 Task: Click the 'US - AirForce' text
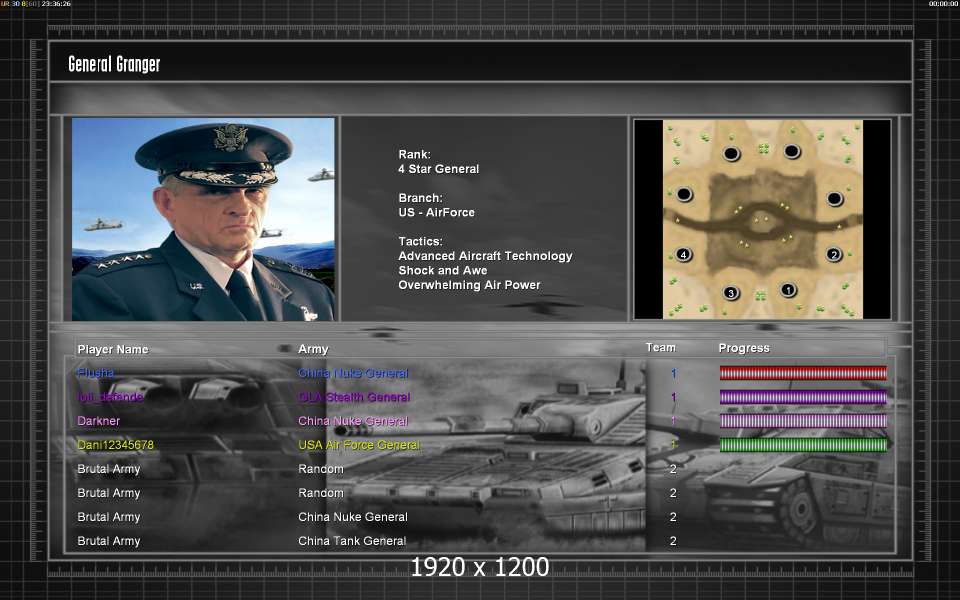coord(437,212)
